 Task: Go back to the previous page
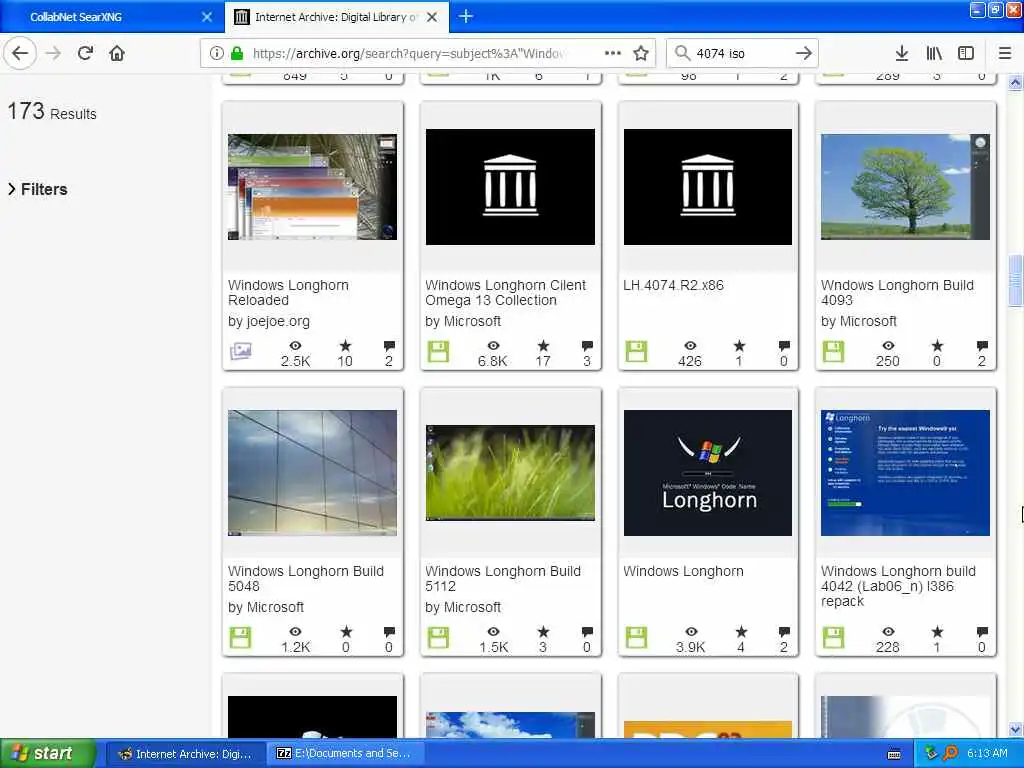[20, 53]
